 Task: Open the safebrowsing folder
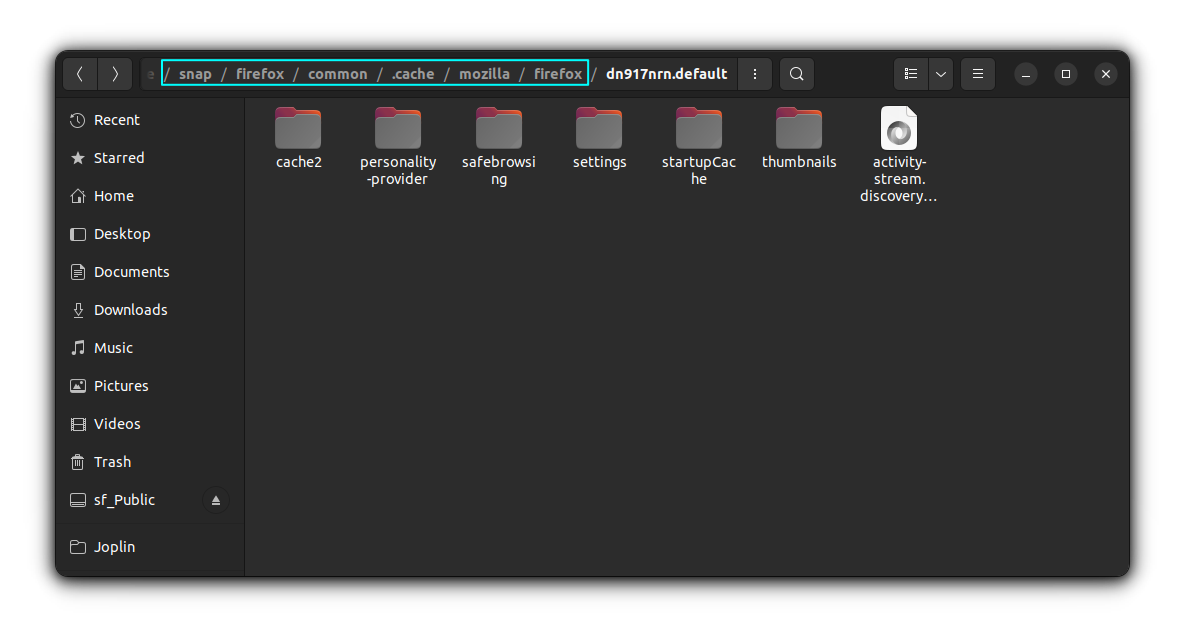point(498,128)
